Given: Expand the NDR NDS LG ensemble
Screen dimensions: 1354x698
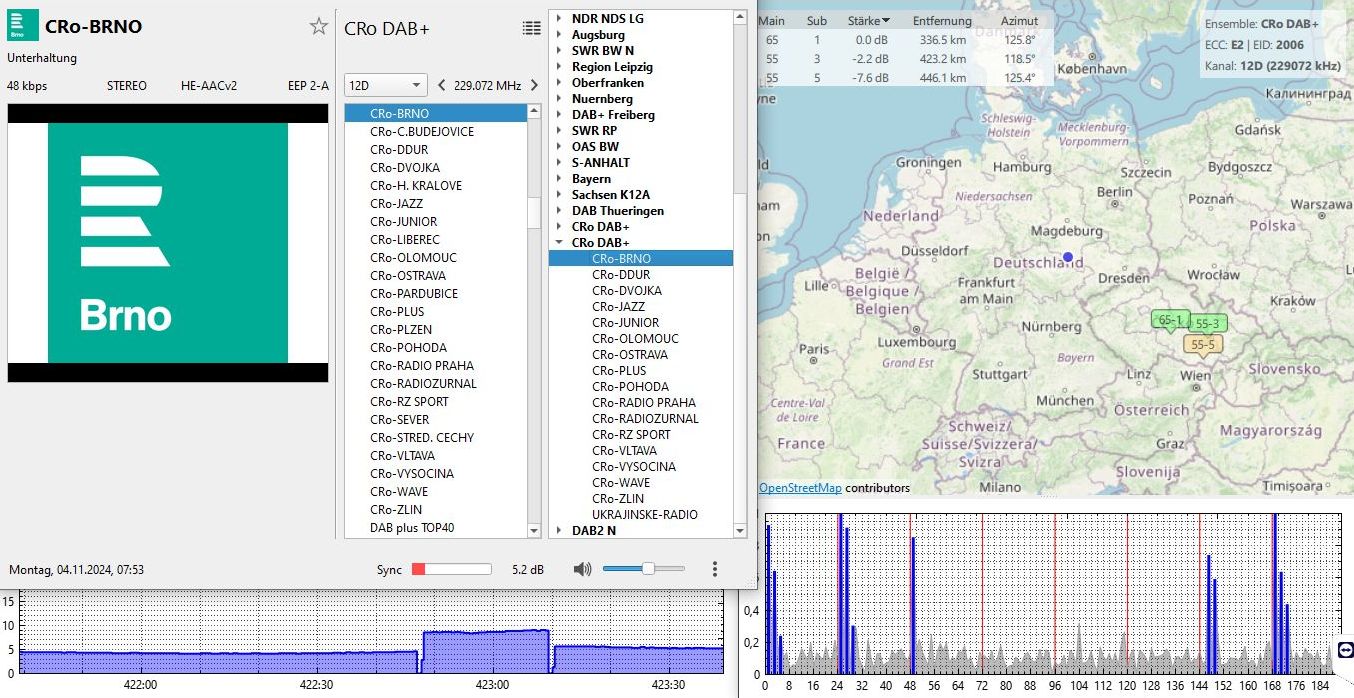Looking at the screenshot, I should (x=558, y=19).
